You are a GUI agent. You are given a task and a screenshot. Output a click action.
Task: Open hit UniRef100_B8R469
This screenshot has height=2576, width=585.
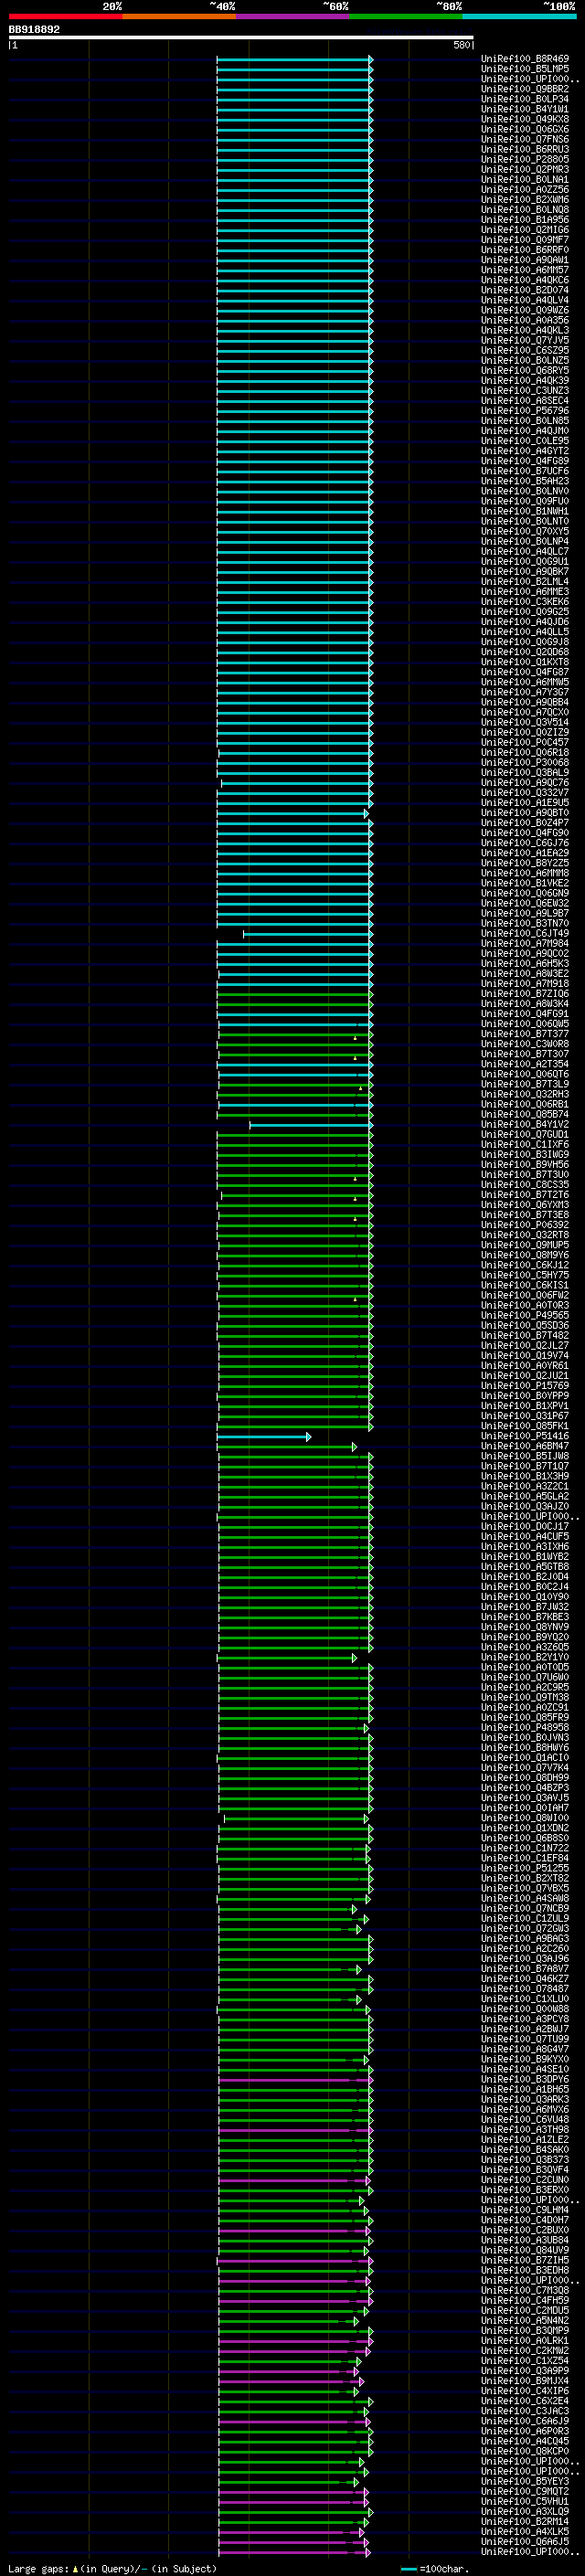tap(525, 59)
